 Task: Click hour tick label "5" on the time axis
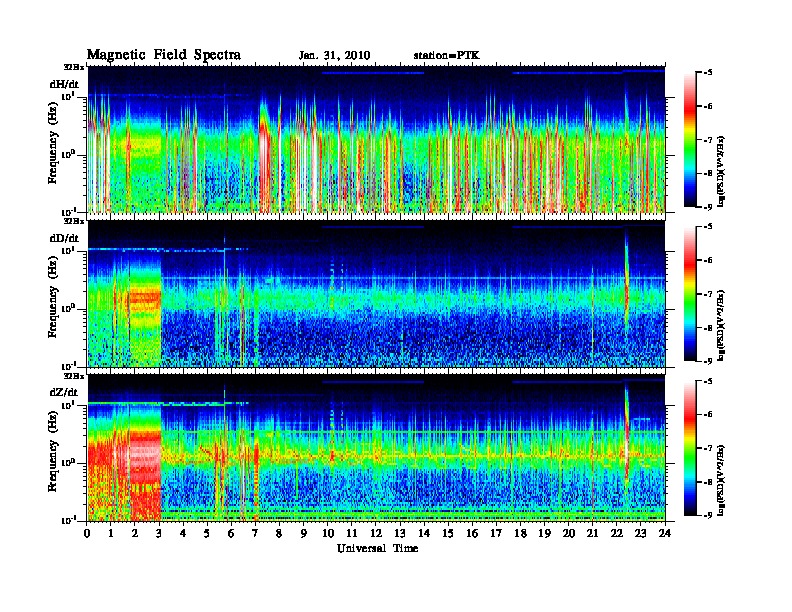coord(207,534)
